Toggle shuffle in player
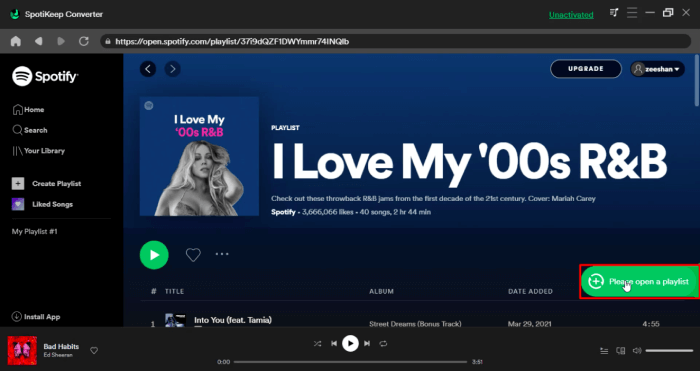 click(317, 344)
